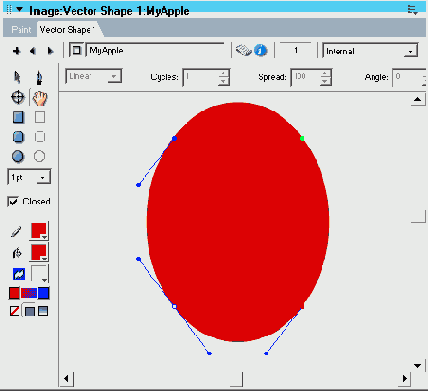Screen dimensions: 428x391
Task: Set fill to No Fill
Action: click(14, 311)
